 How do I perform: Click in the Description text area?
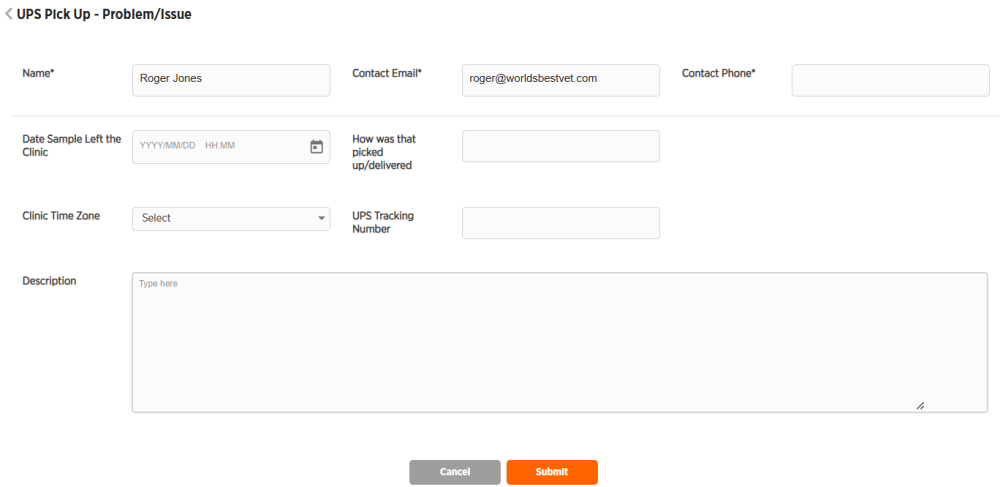tap(559, 342)
